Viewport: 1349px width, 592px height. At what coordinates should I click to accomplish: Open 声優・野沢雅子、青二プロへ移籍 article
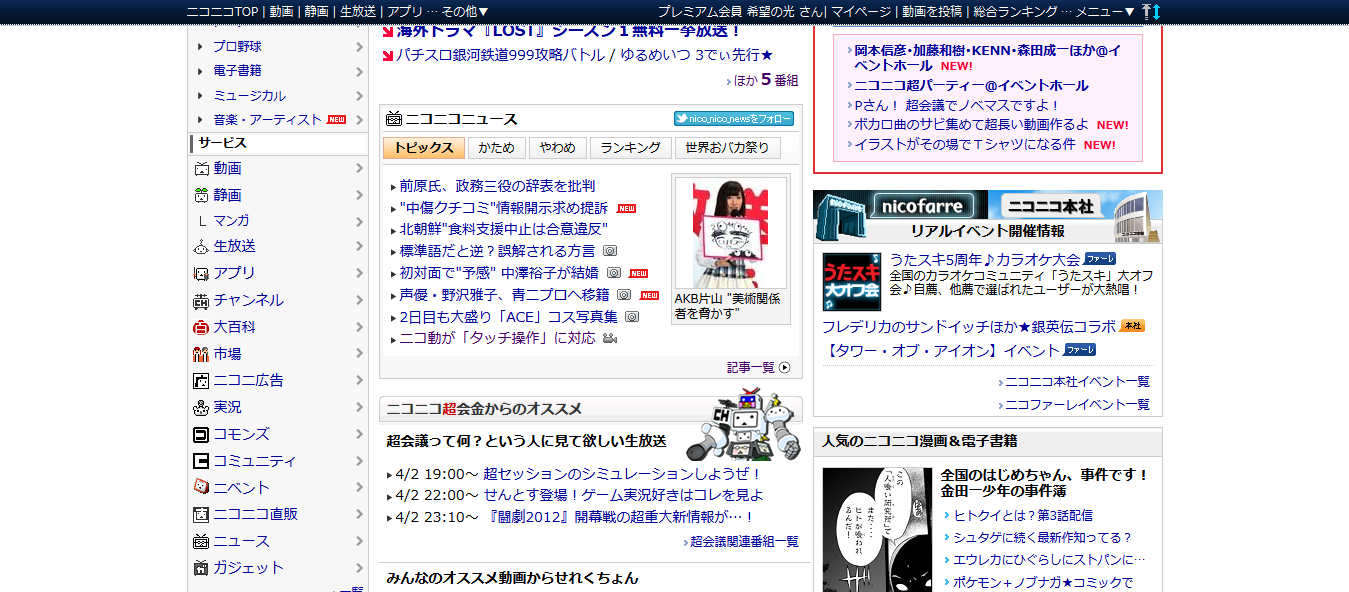pos(504,295)
